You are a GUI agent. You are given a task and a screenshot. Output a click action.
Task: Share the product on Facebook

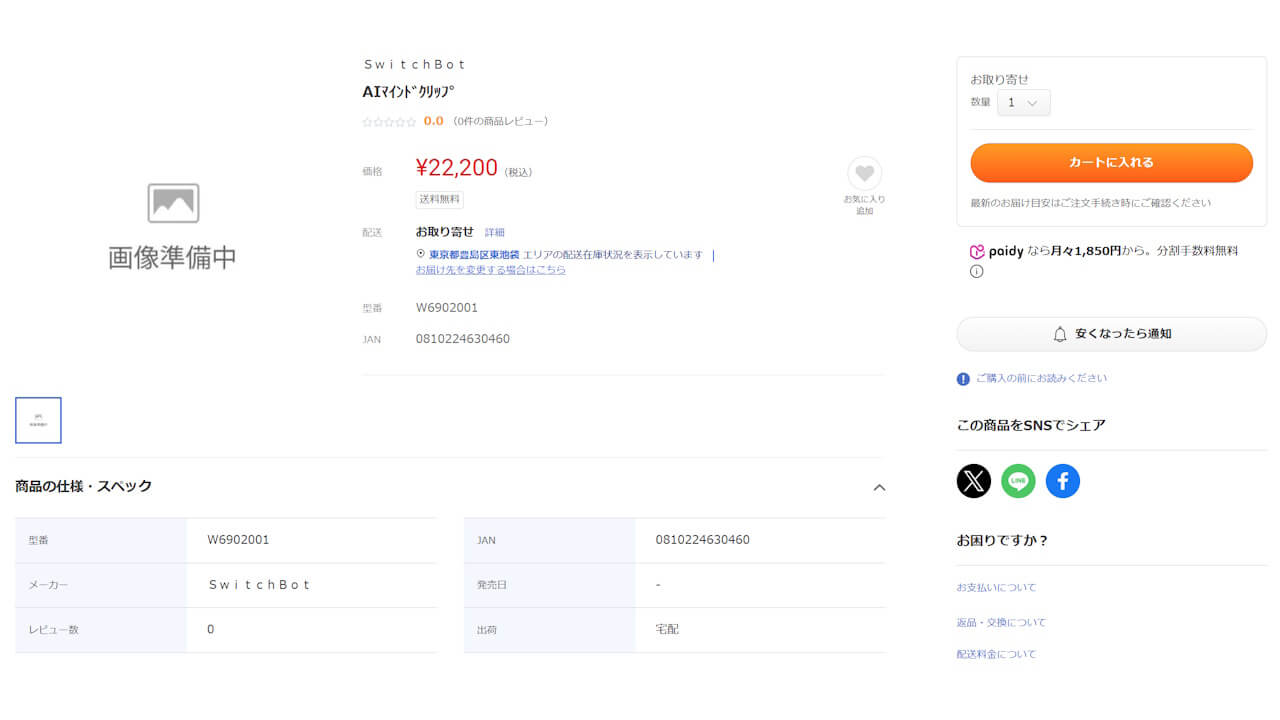[x=1063, y=481]
